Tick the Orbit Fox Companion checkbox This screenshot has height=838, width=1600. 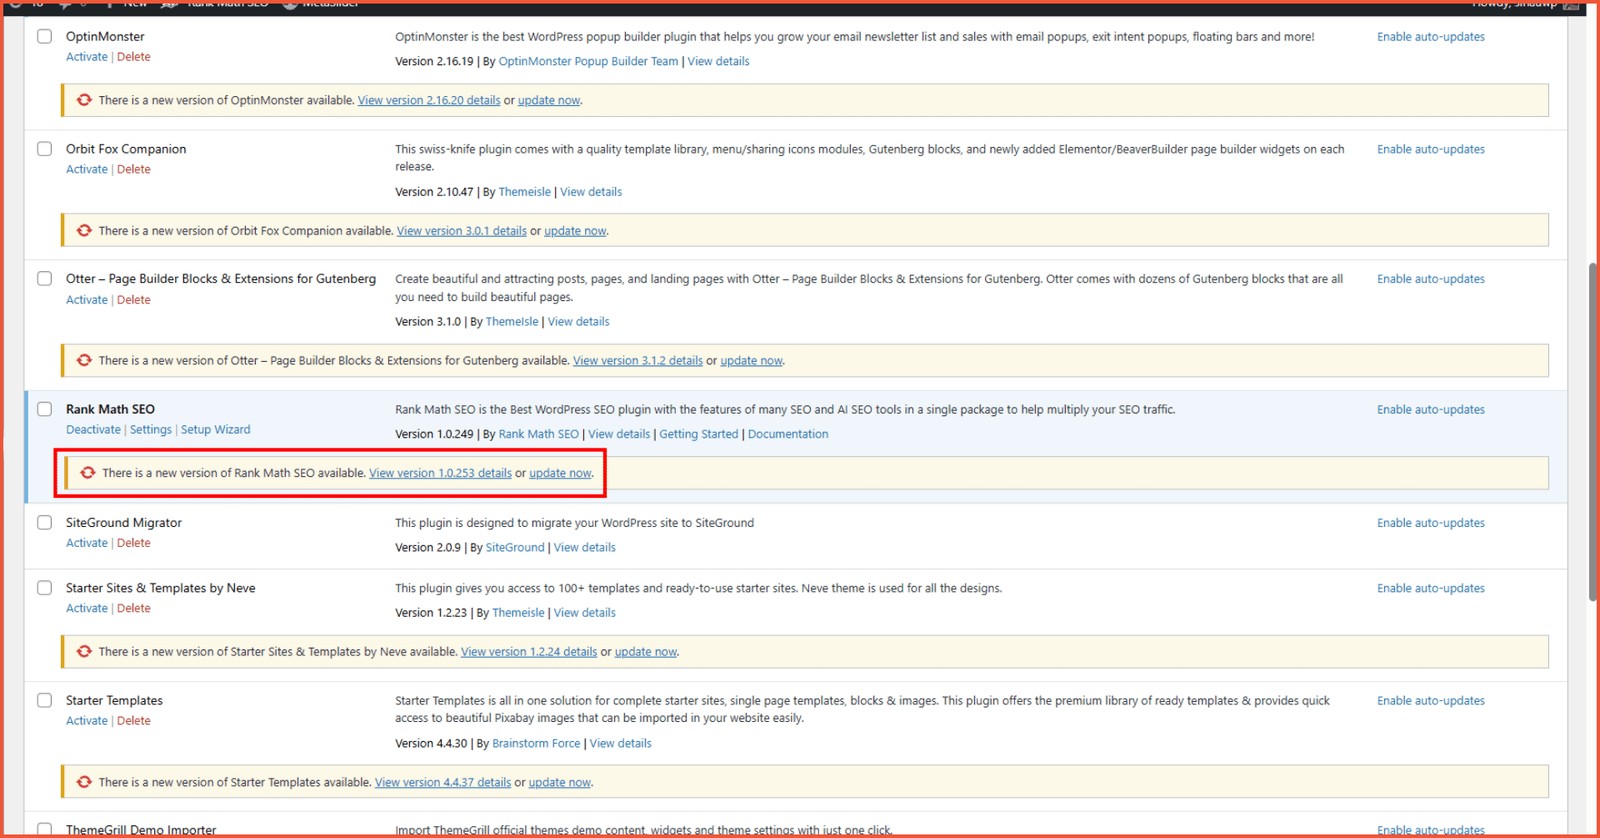tap(45, 149)
